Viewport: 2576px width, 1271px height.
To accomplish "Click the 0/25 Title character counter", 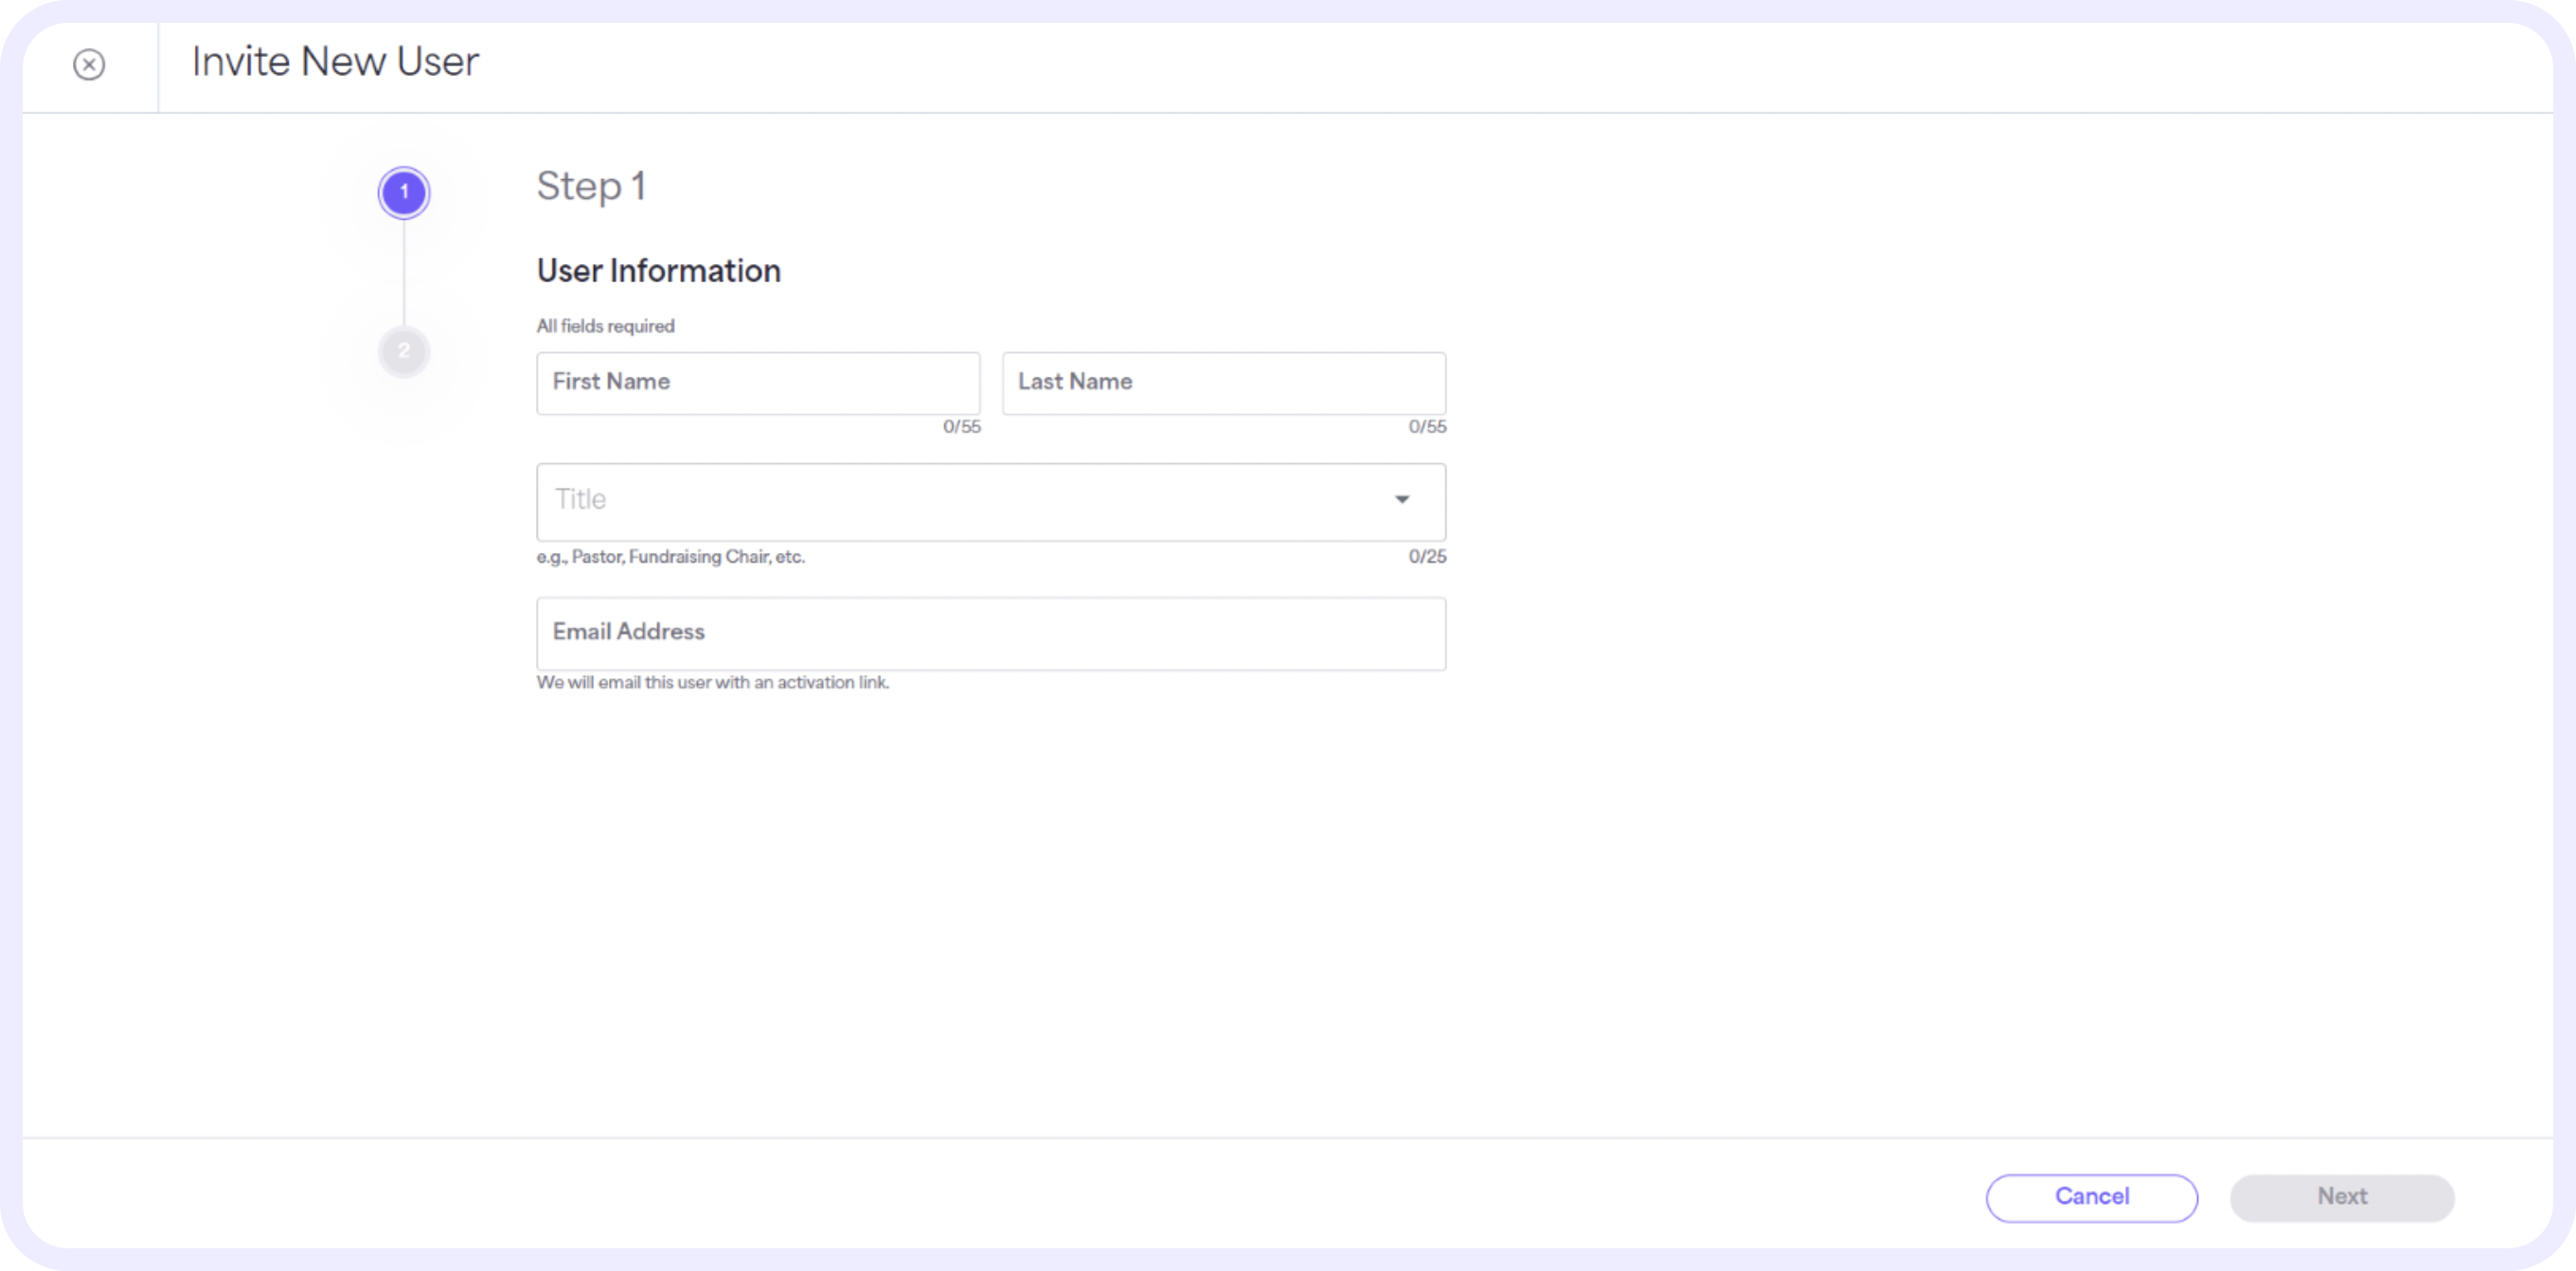I will (1427, 557).
